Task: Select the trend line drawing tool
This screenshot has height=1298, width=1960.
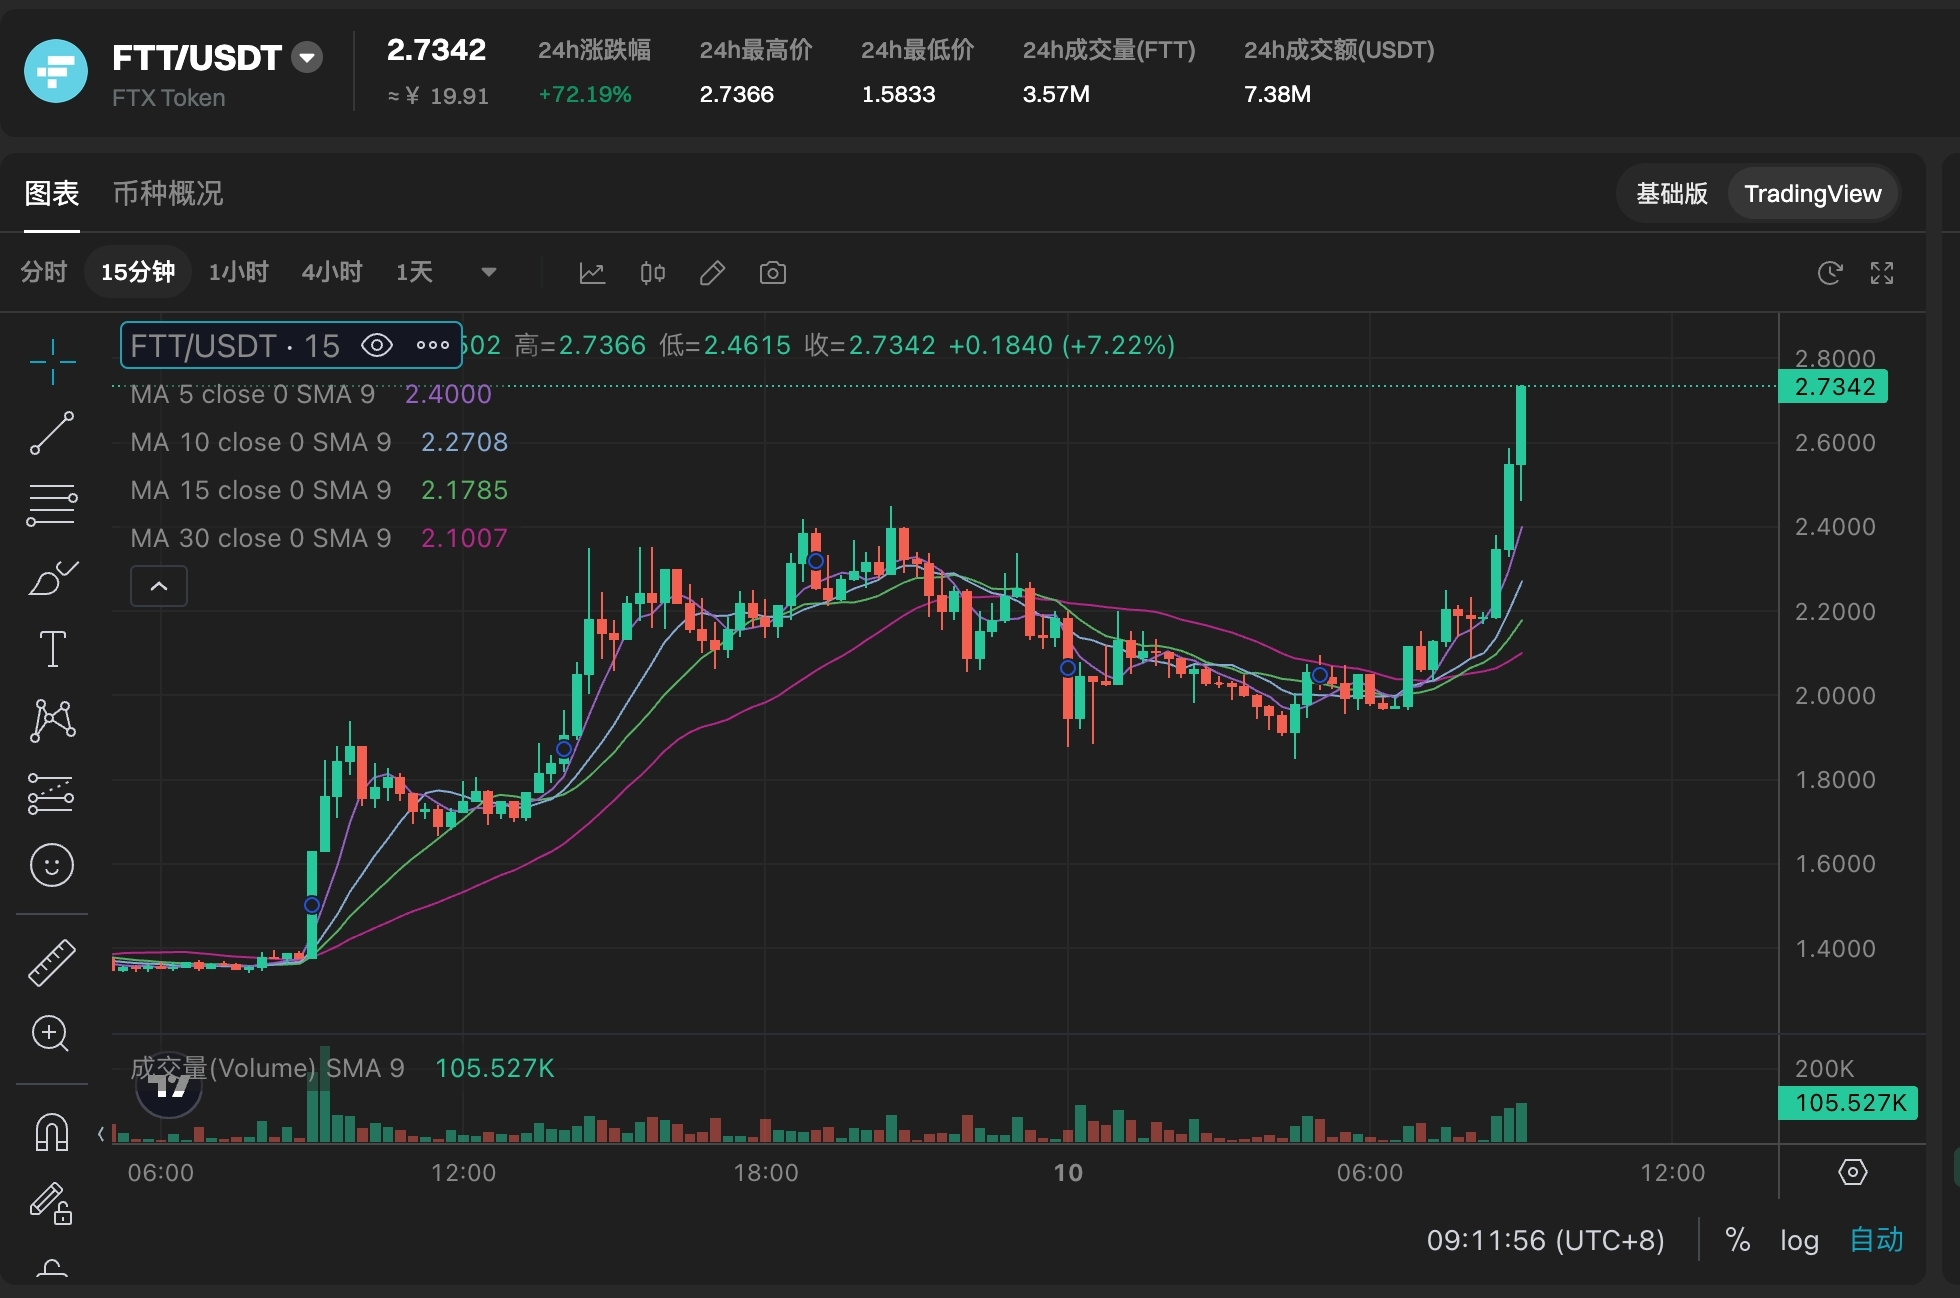Action: (x=52, y=432)
